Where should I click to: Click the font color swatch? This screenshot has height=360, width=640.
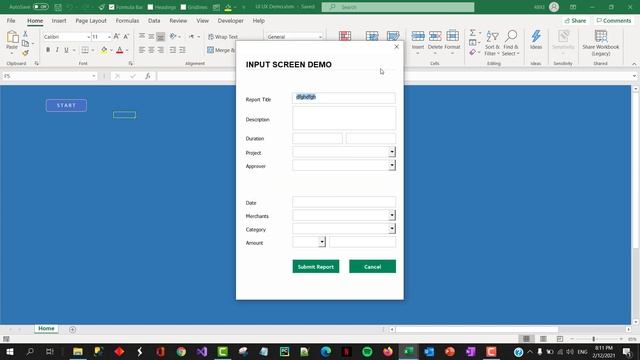point(120,50)
